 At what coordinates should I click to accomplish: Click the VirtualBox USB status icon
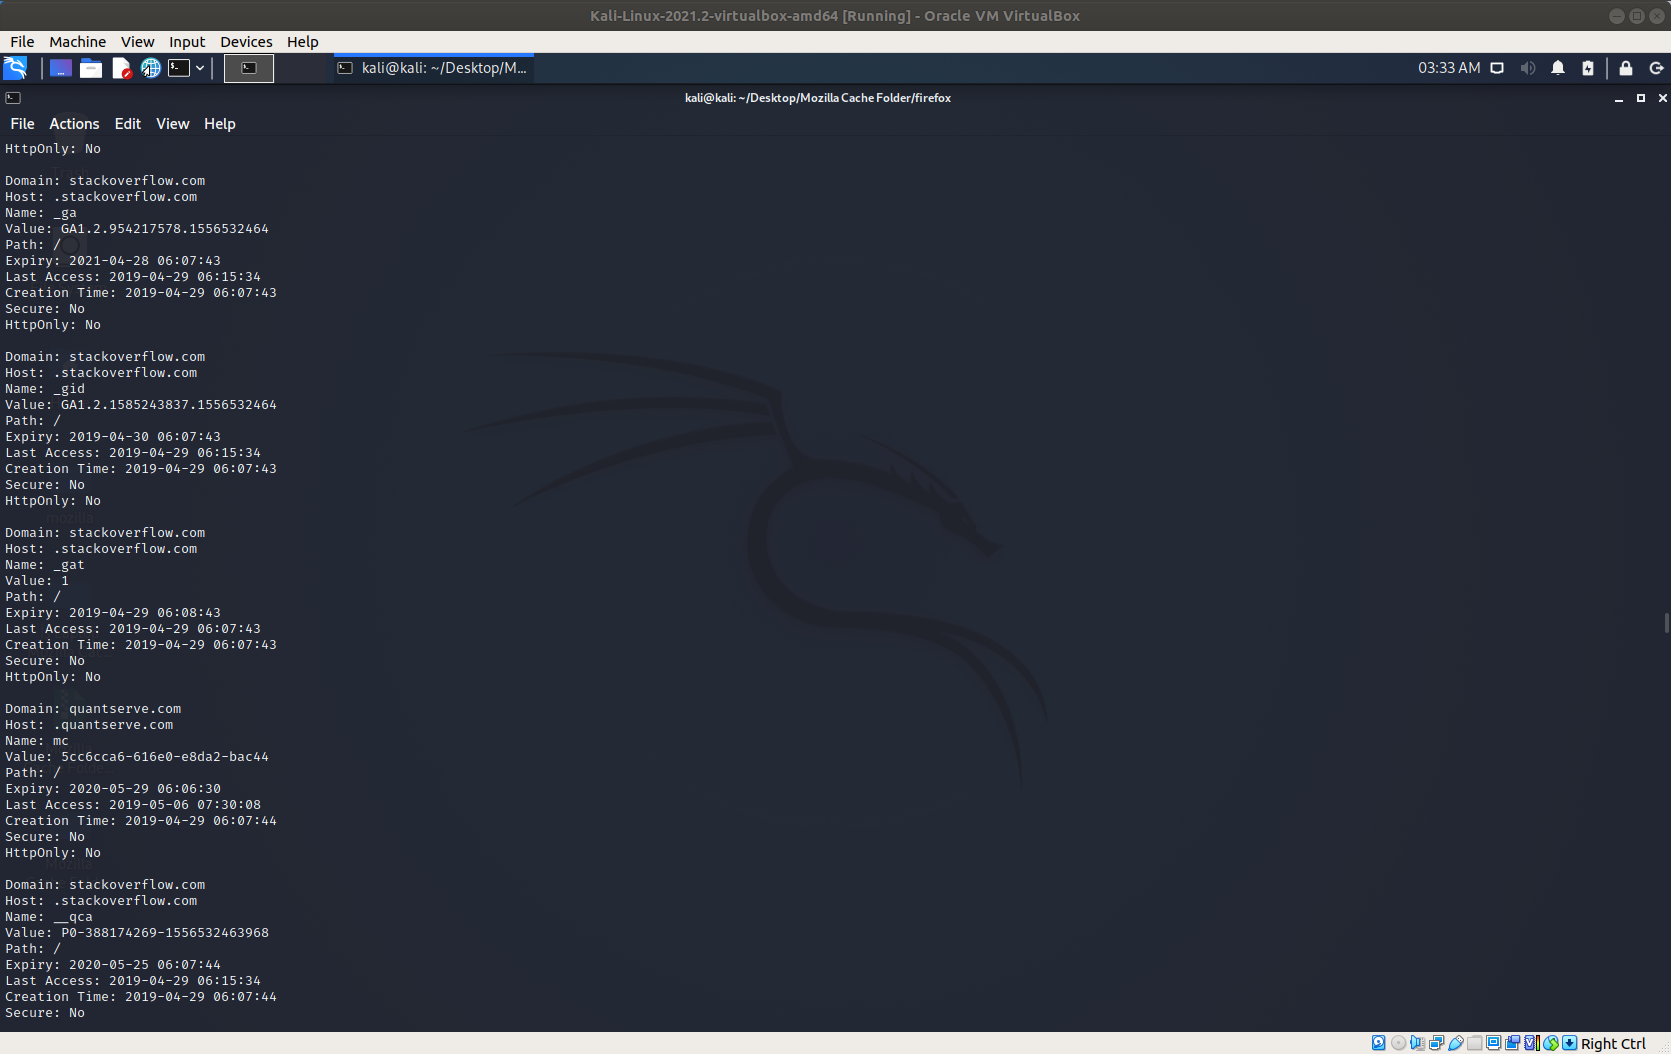click(x=1456, y=1043)
